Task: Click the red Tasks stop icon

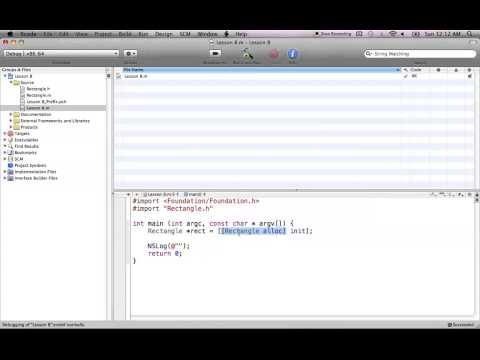Action: coord(274,54)
